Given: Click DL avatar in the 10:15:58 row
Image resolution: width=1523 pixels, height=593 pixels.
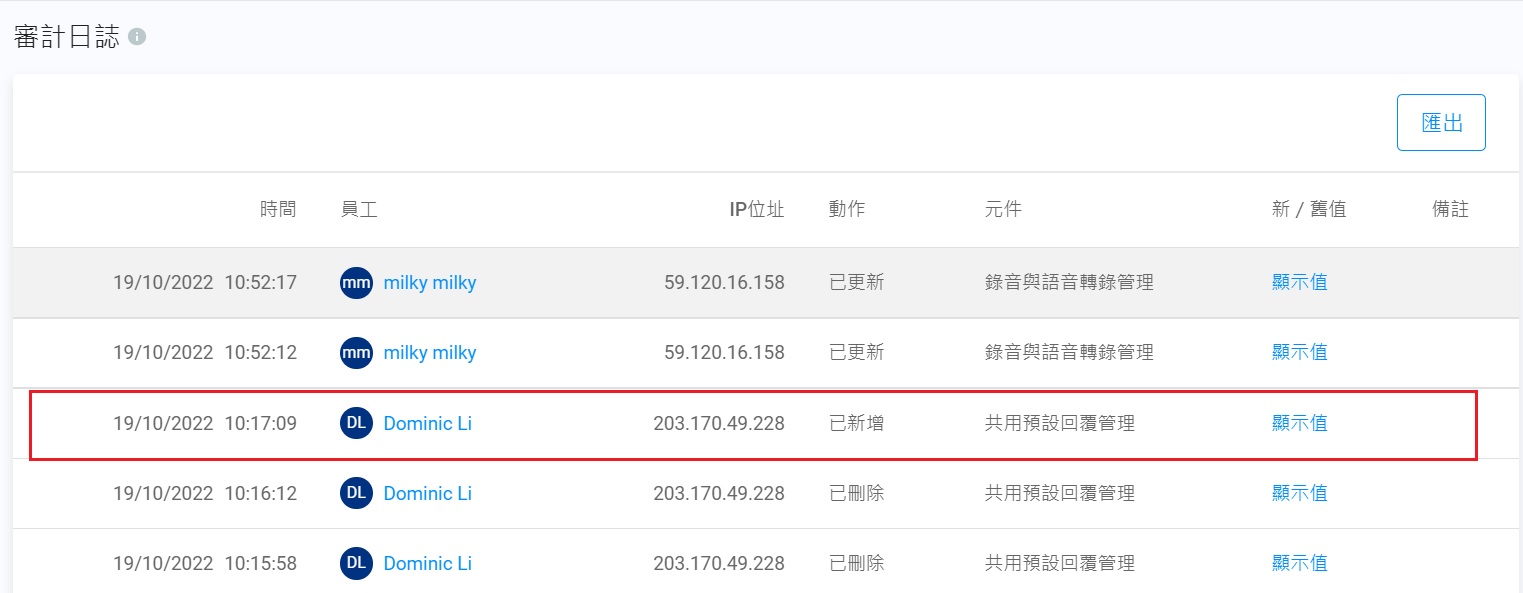Looking at the screenshot, I should pyautogui.click(x=356, y=563).
